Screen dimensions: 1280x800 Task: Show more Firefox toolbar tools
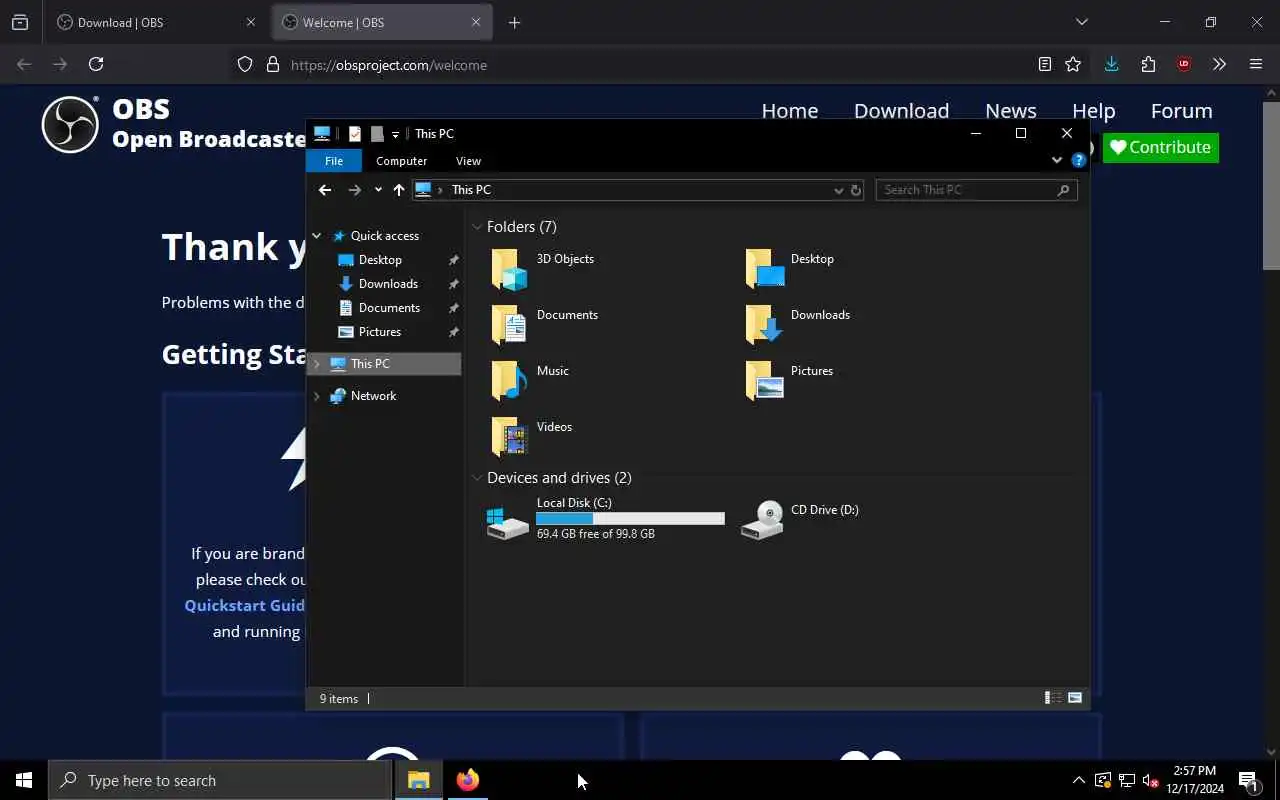(1219, 64)
